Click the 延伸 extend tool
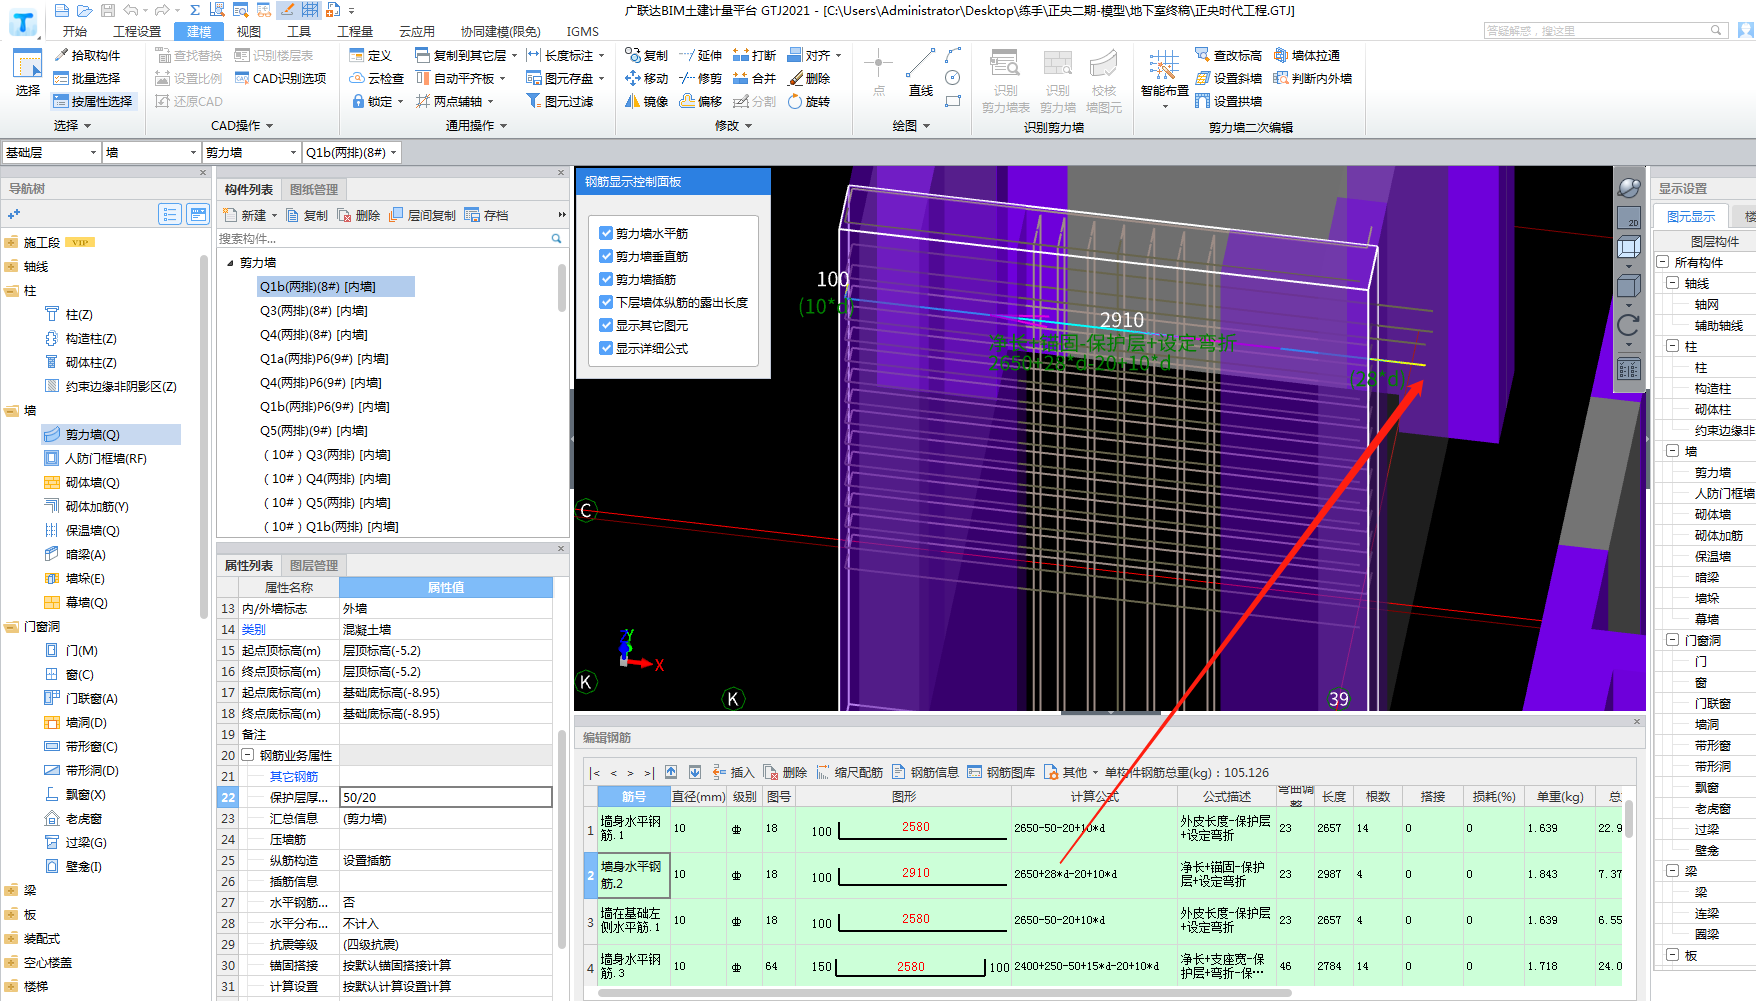1756x1001 pixels. point(701,55)
